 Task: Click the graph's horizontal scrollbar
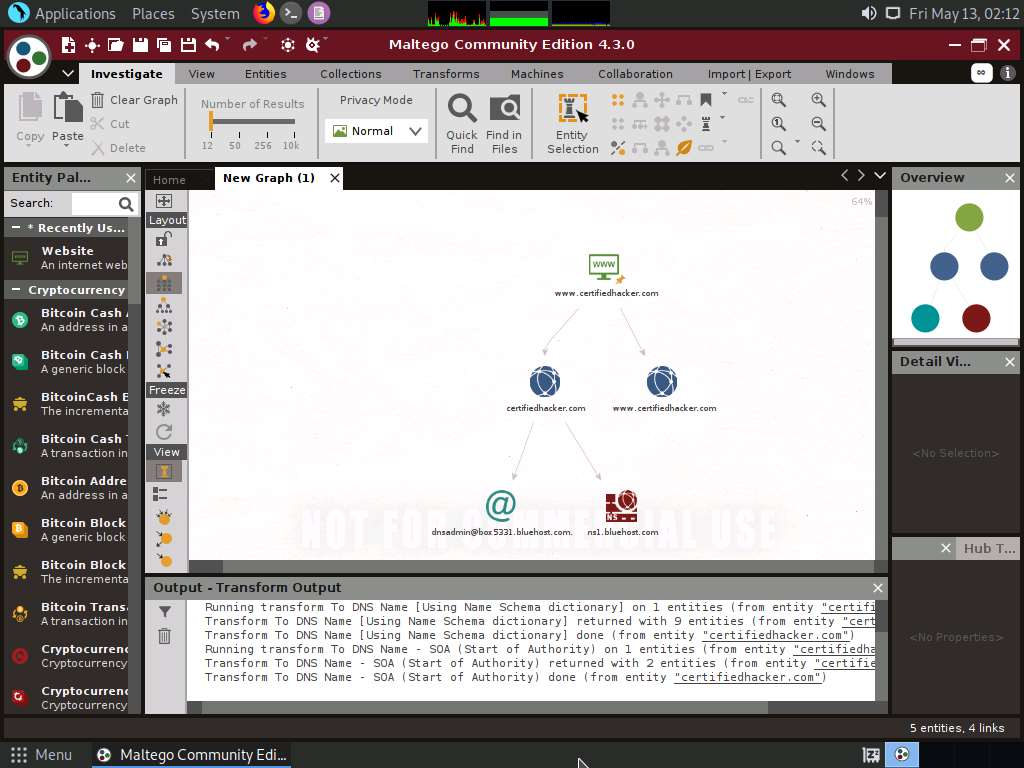(x=531, y=566)
